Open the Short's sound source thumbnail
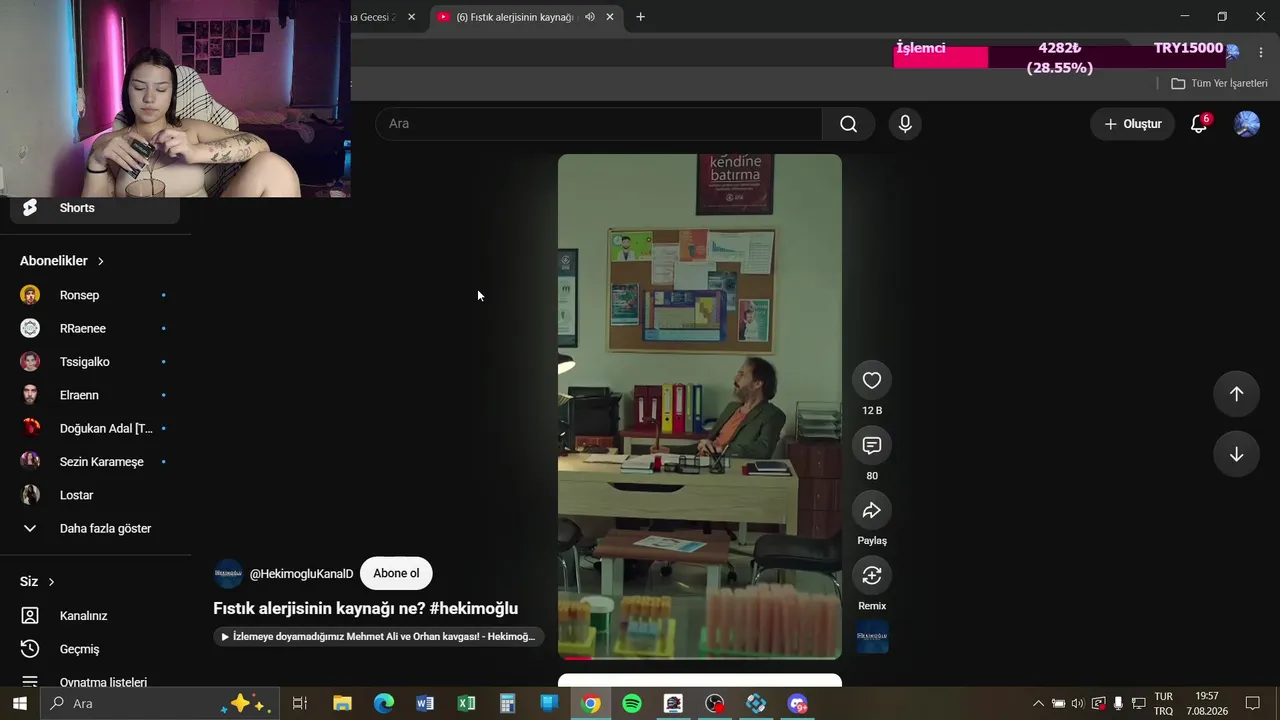 pyautogui.click(x=872, y=637)
